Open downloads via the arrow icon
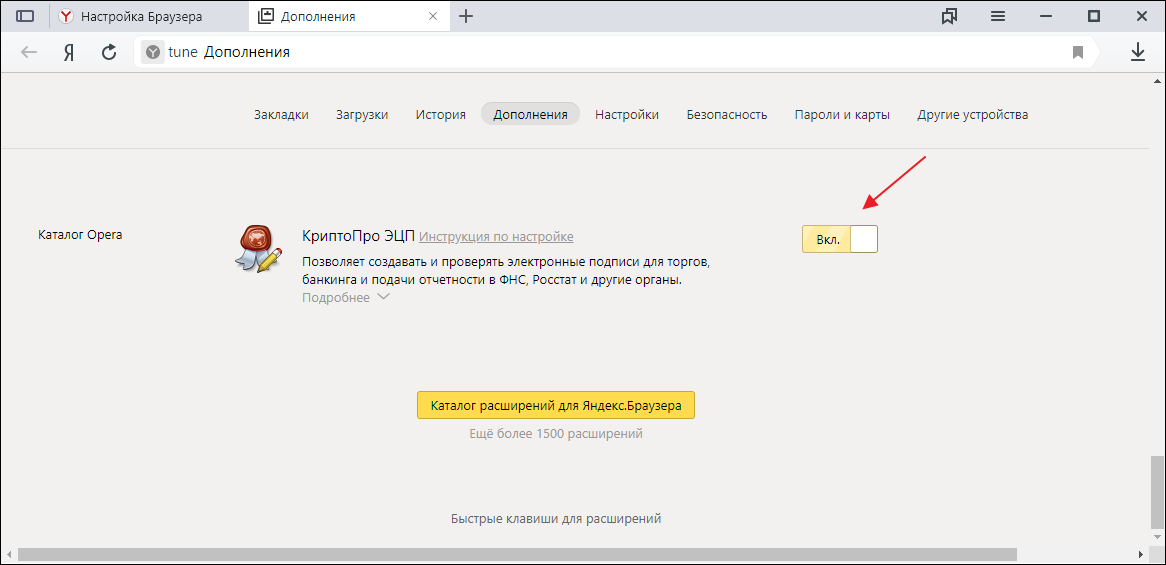This screenshot has height=565, width=1166. point(1138,51)
